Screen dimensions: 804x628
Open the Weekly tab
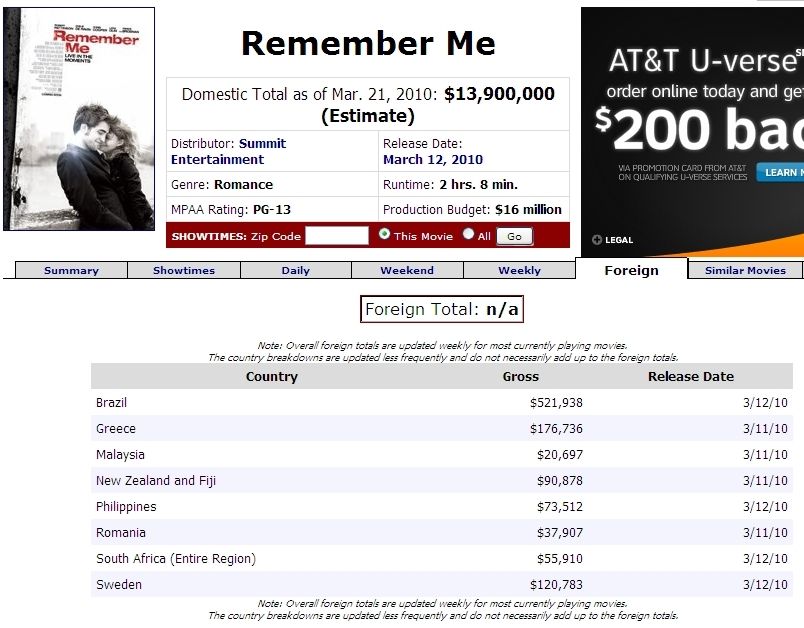click(x=519, y=270)
